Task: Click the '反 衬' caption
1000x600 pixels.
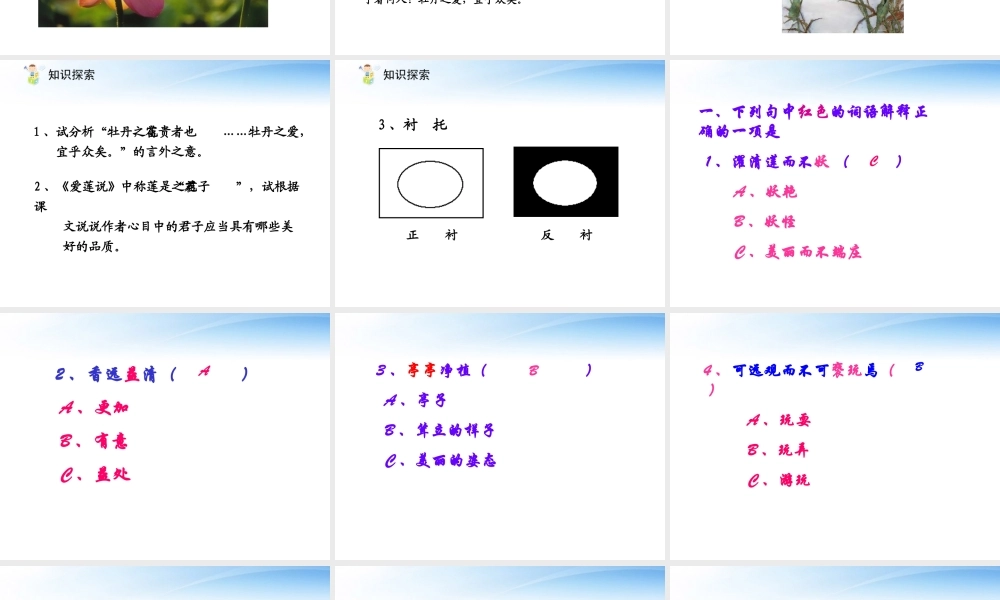Action: (566, 235)
